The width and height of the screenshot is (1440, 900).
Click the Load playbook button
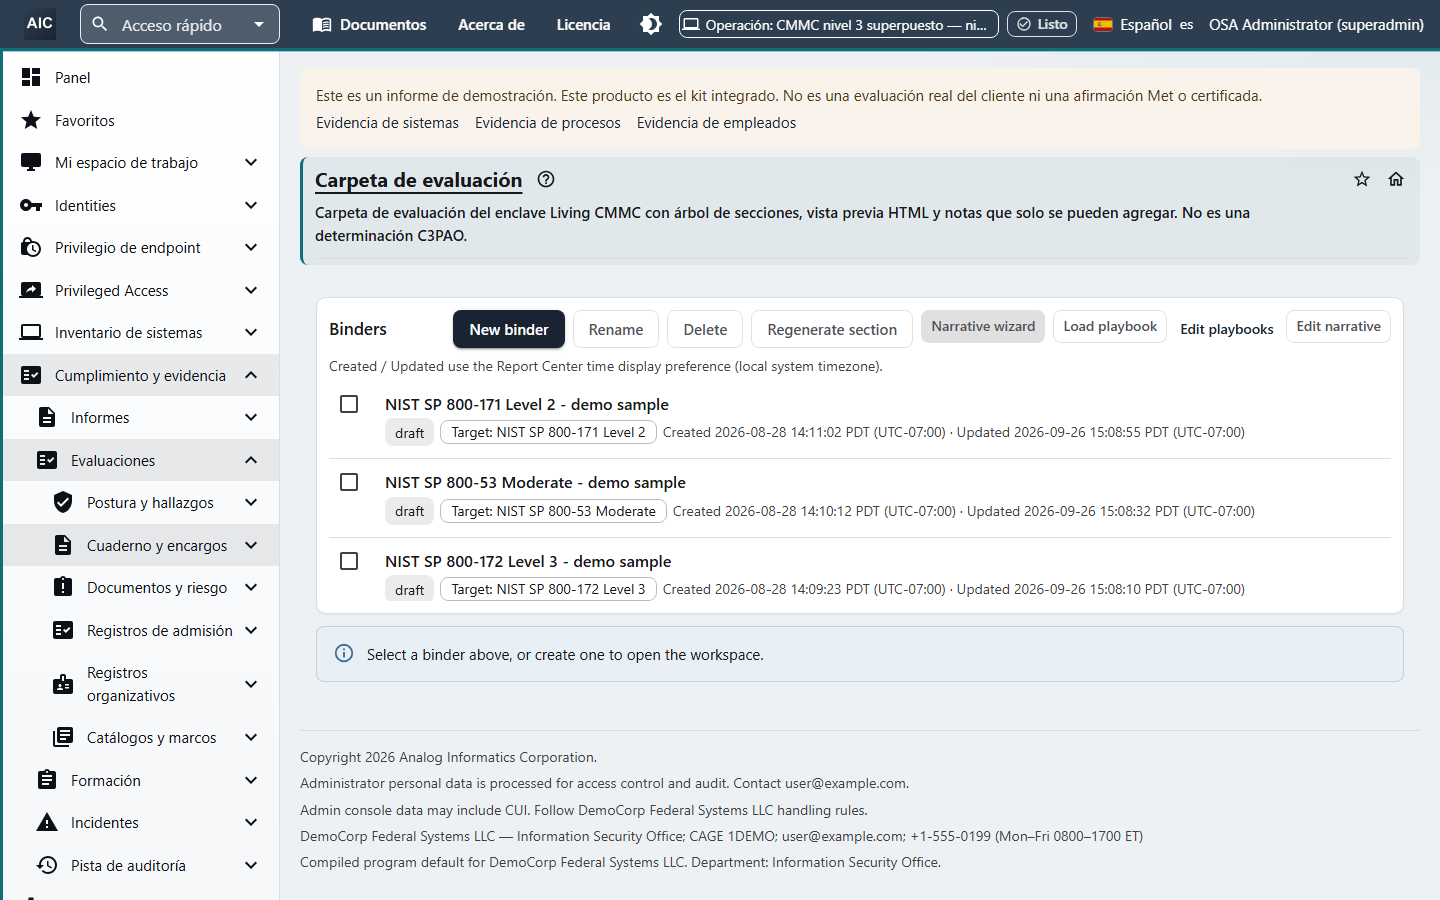coord(1110,326)
